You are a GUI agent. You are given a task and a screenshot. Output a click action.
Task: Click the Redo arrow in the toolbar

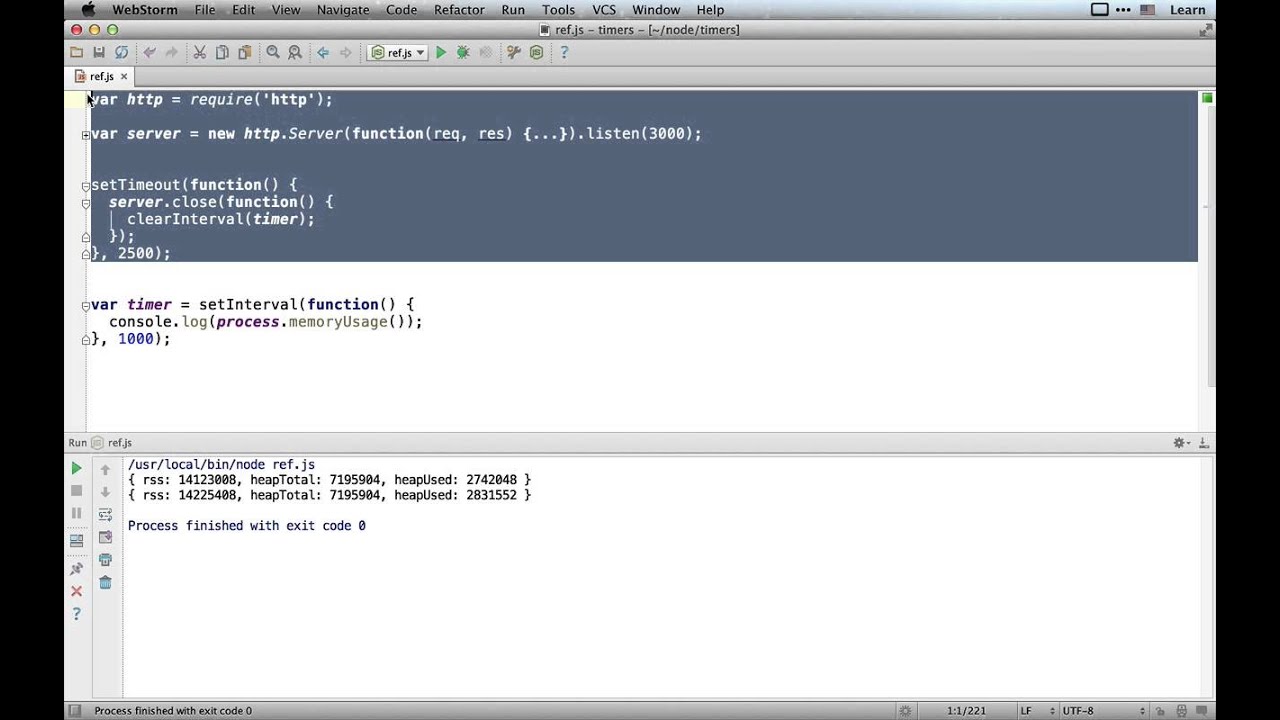click(171, 53)
